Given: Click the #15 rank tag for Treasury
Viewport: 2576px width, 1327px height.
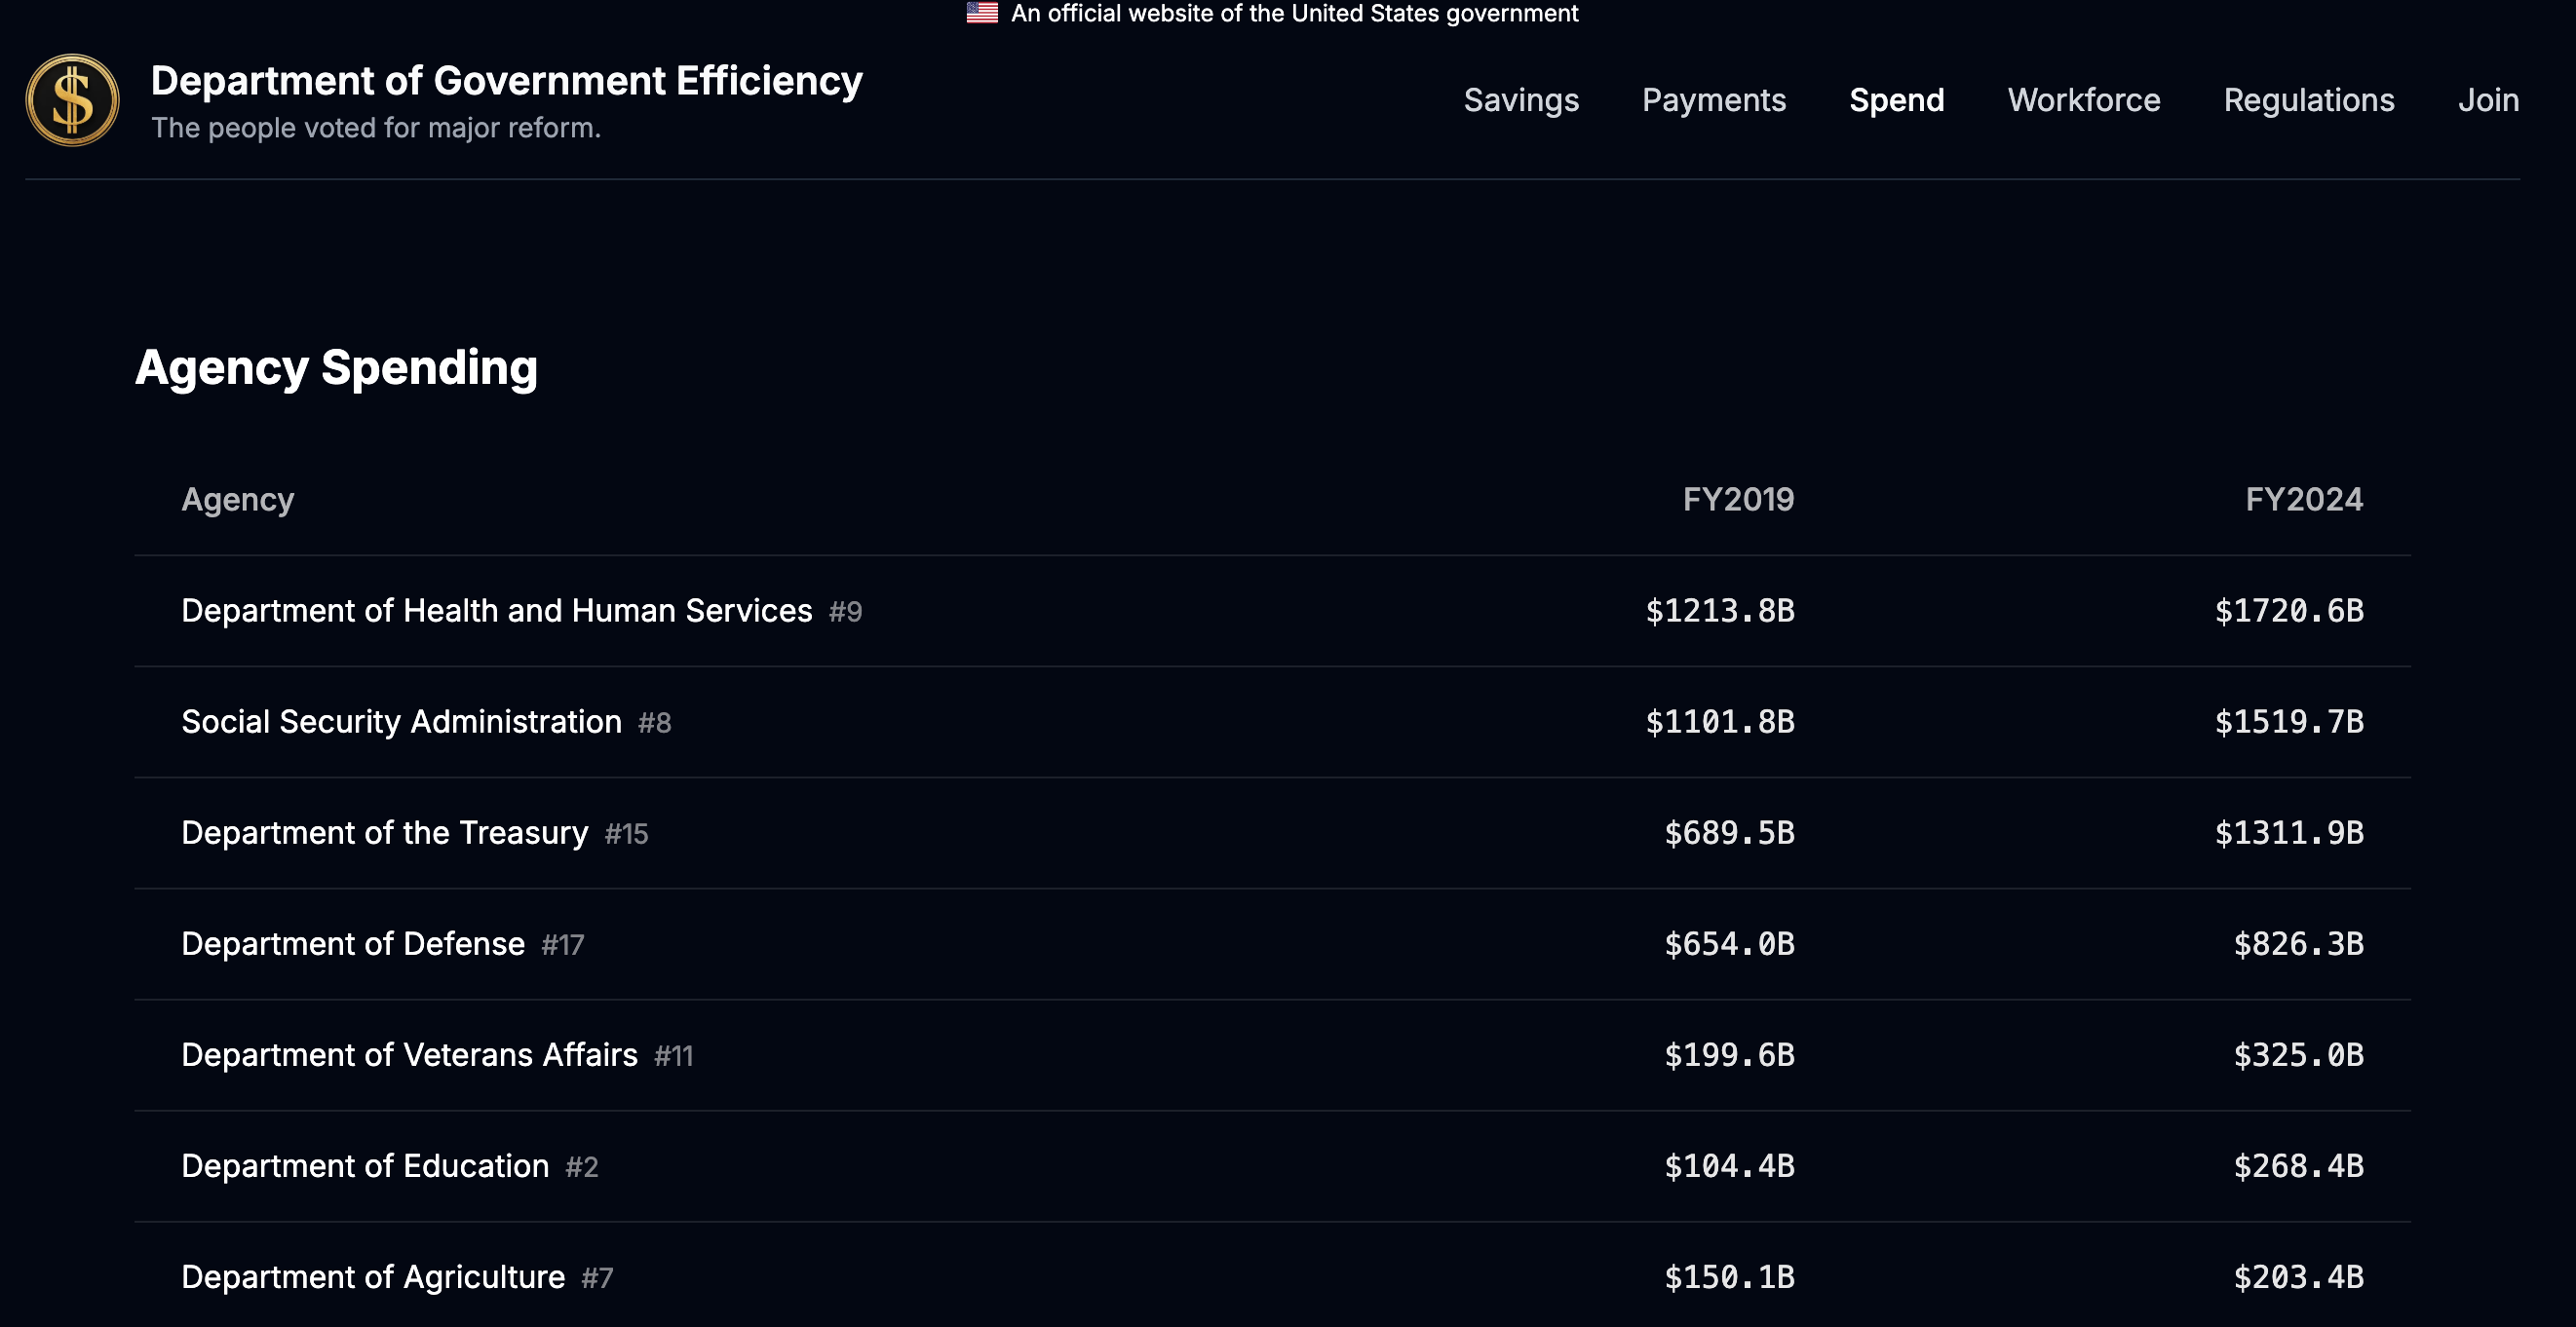Looking at the screenshot, I should click(x=626, y=834).
